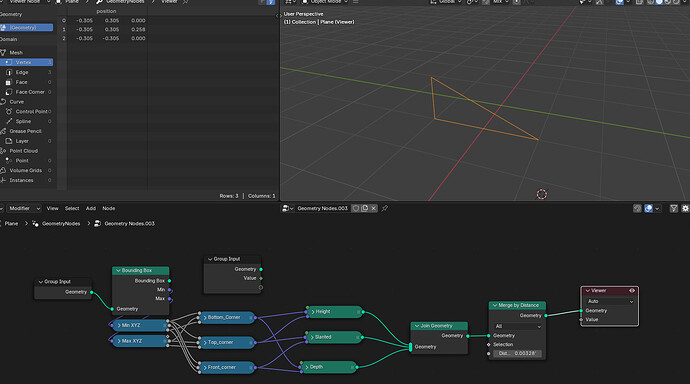Screen dimensions: 690x384
Task: Expand the Height node
Action: (x=313, y=311)
